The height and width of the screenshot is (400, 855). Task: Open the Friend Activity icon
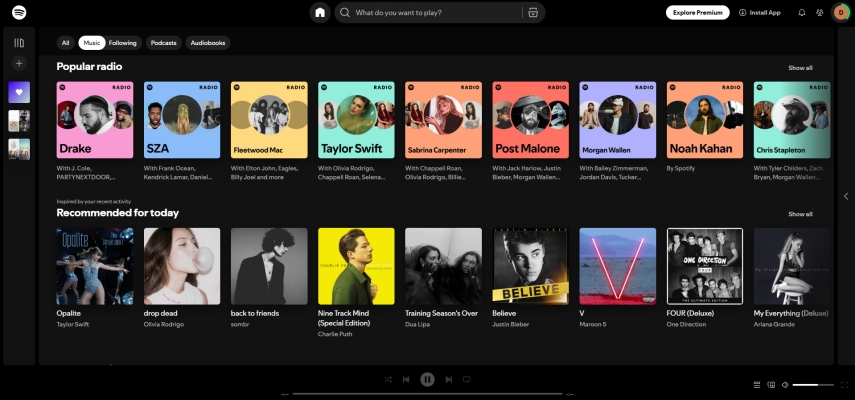point(820,13)
